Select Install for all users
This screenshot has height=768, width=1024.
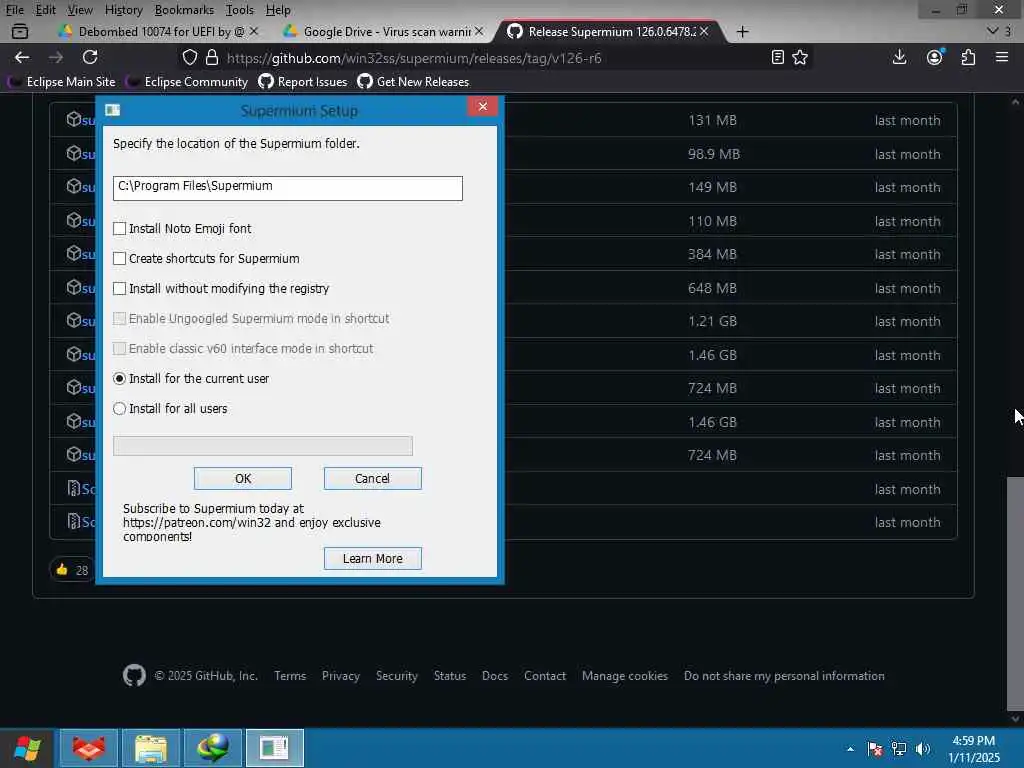point(120,409)
